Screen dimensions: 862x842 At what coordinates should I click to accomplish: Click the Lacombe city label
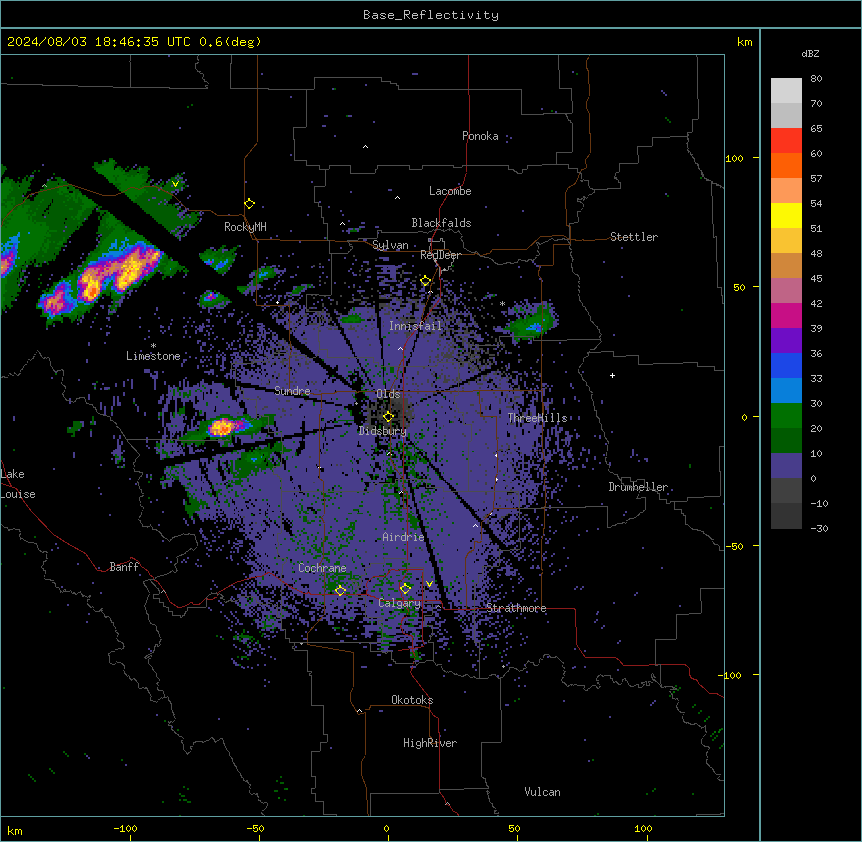(450, 191)
